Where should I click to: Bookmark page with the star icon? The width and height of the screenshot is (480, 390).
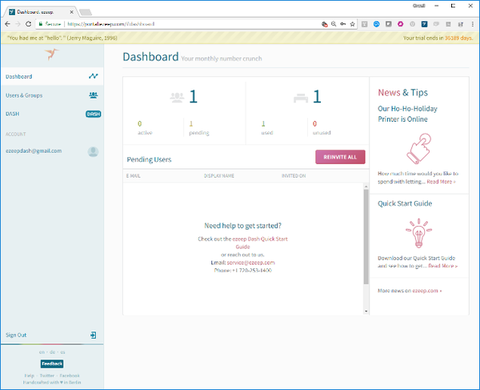coord(352,24)
